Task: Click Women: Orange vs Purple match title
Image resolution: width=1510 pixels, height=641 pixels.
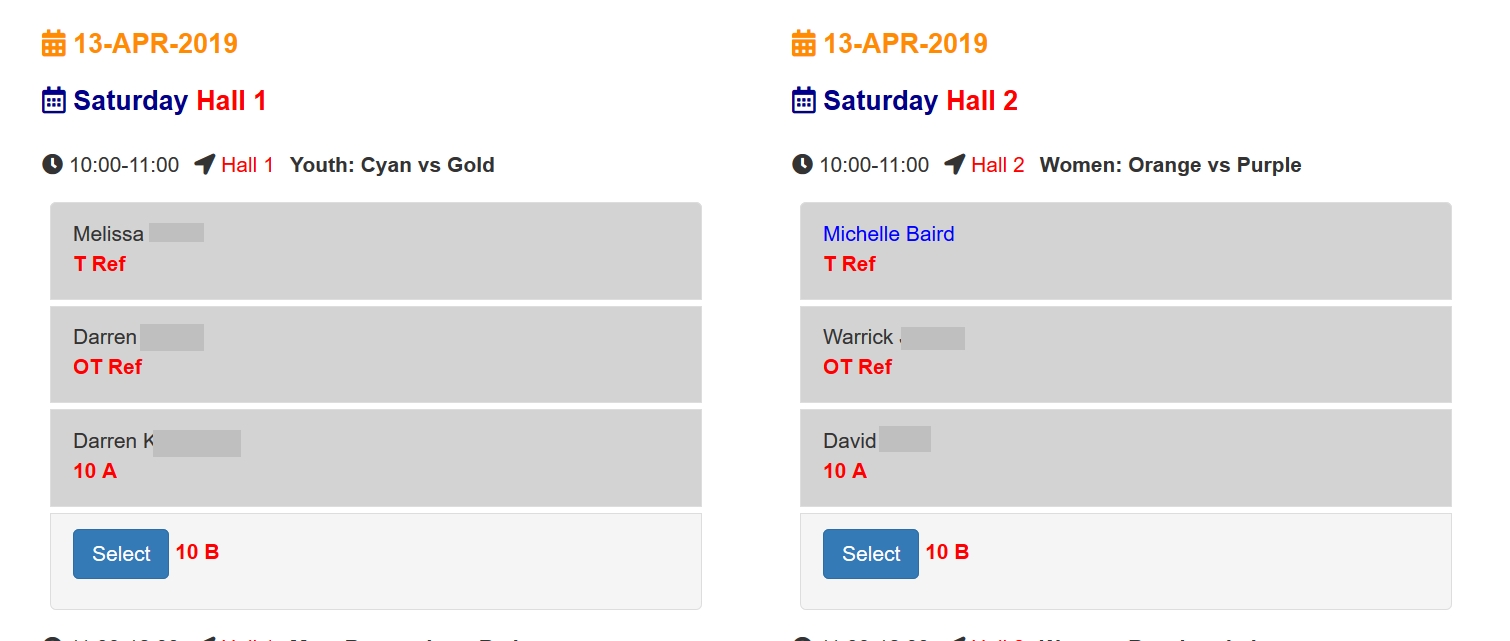Action: point(1170,165)
